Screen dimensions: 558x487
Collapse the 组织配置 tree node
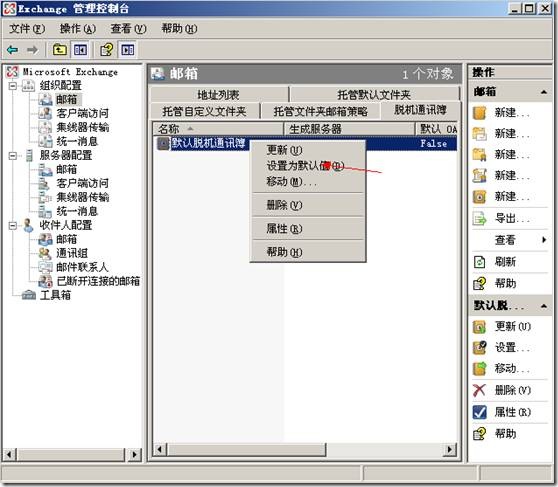13,86
